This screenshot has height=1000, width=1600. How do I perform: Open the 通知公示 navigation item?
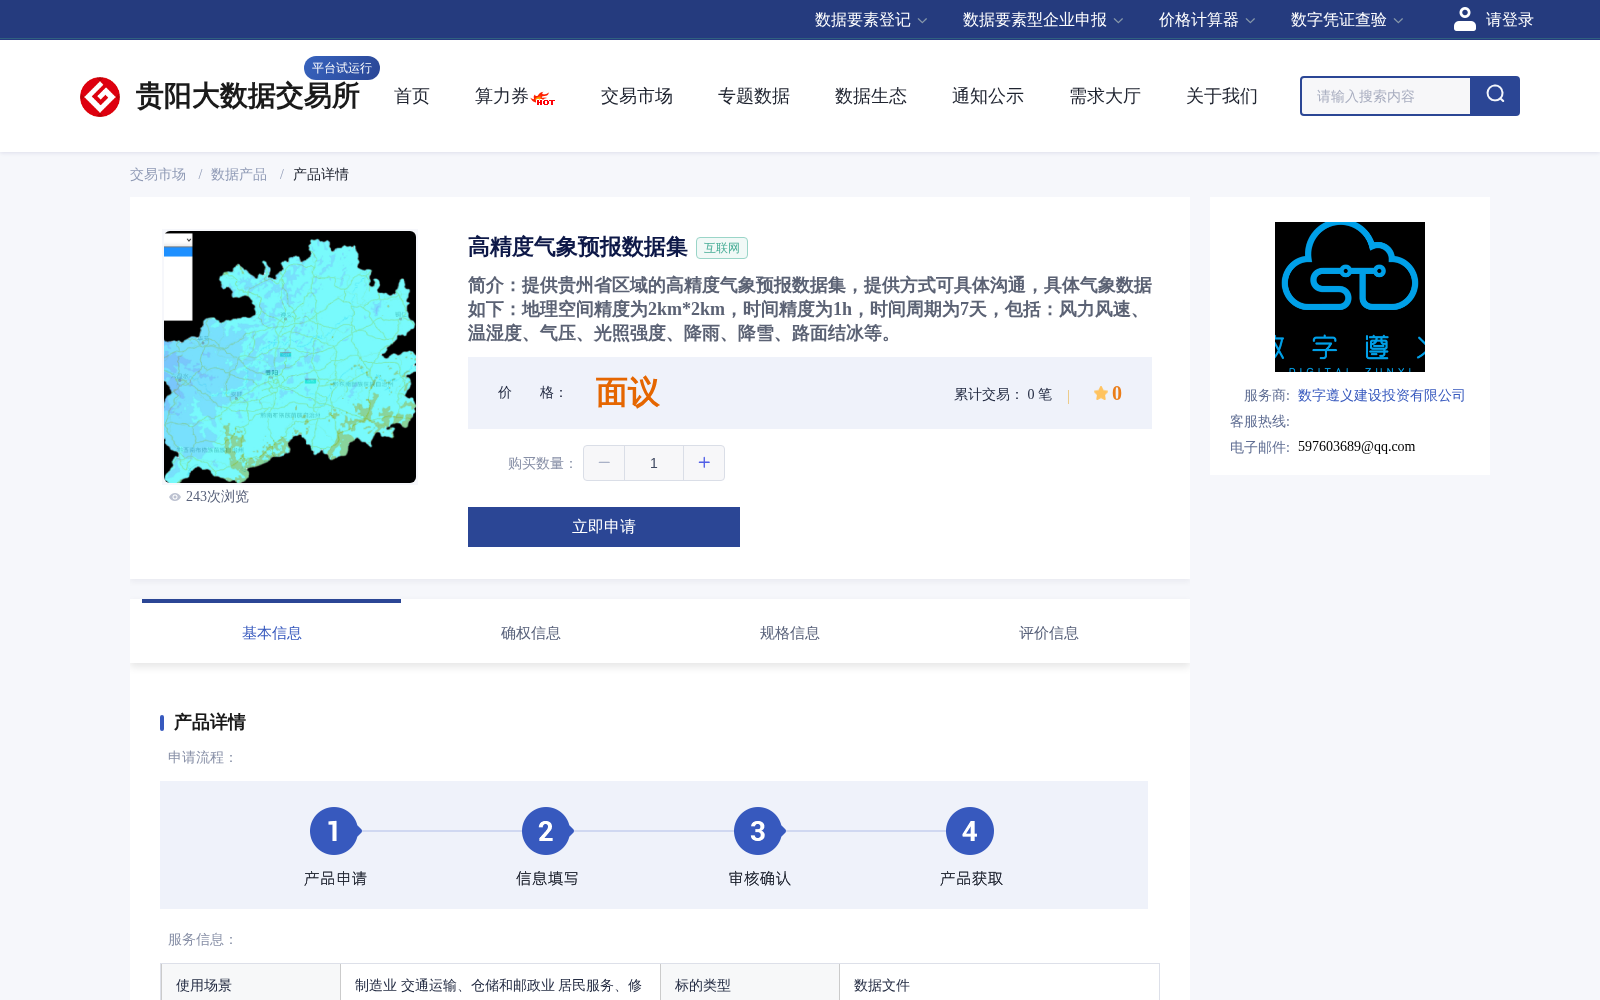(988, 96)
